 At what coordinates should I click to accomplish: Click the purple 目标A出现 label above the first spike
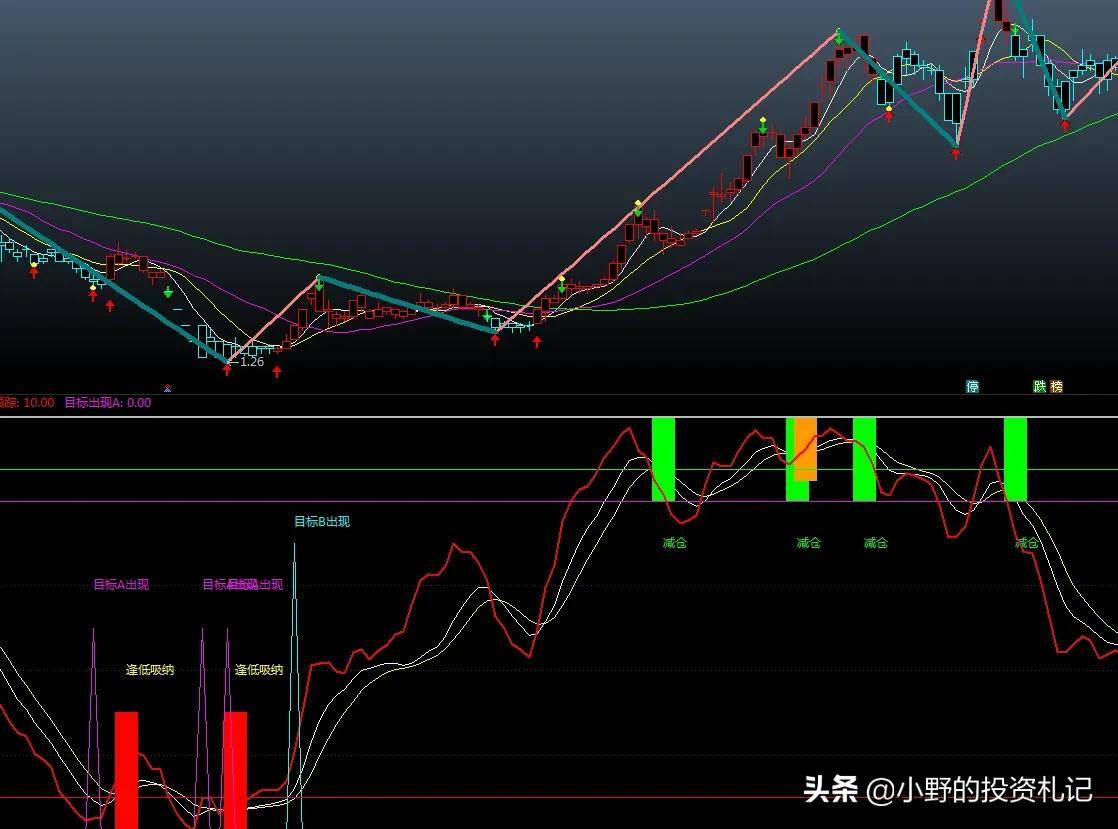[x=121, y=585]
